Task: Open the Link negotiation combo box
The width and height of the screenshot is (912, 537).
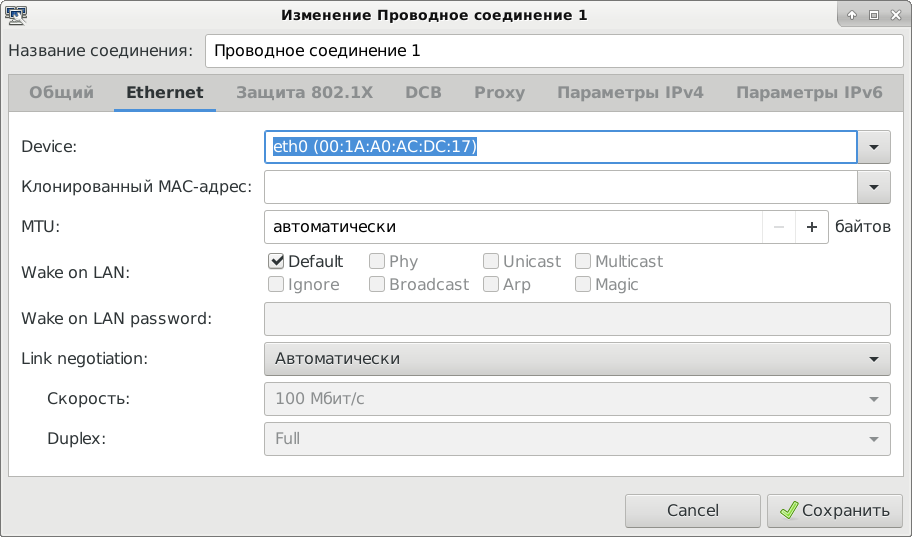Action: 576,358
